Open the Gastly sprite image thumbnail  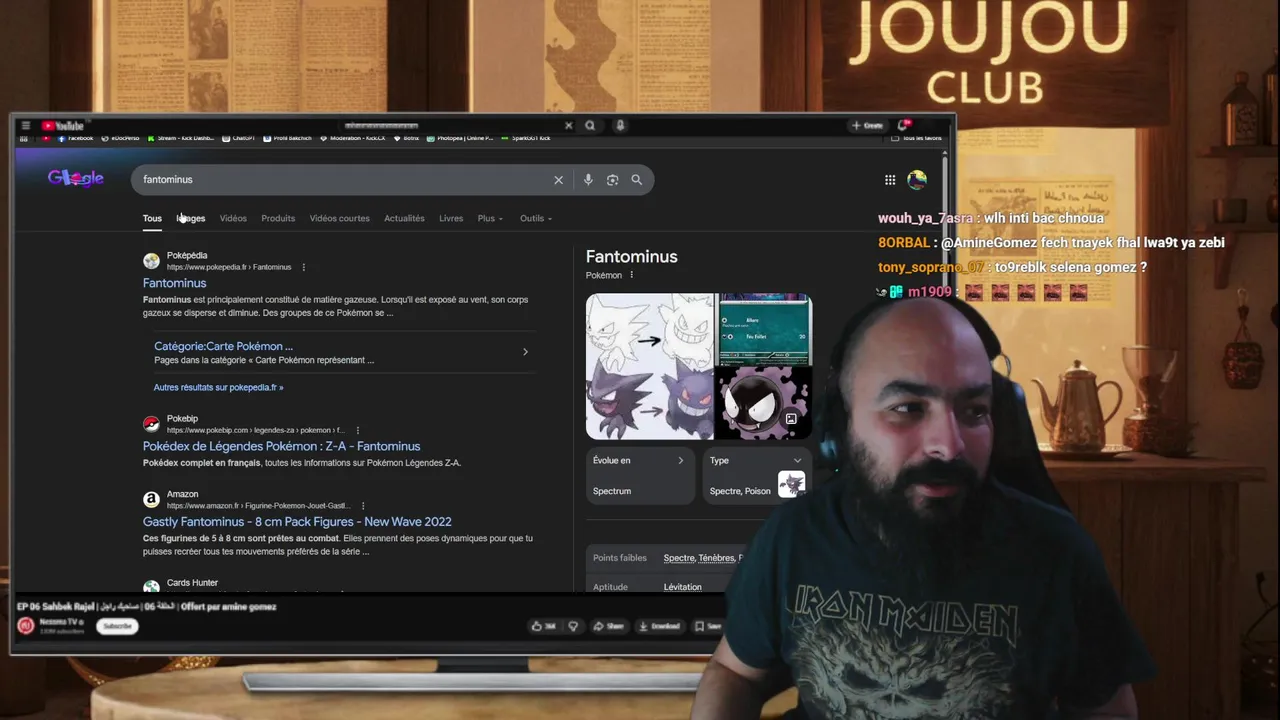[765, 403]
